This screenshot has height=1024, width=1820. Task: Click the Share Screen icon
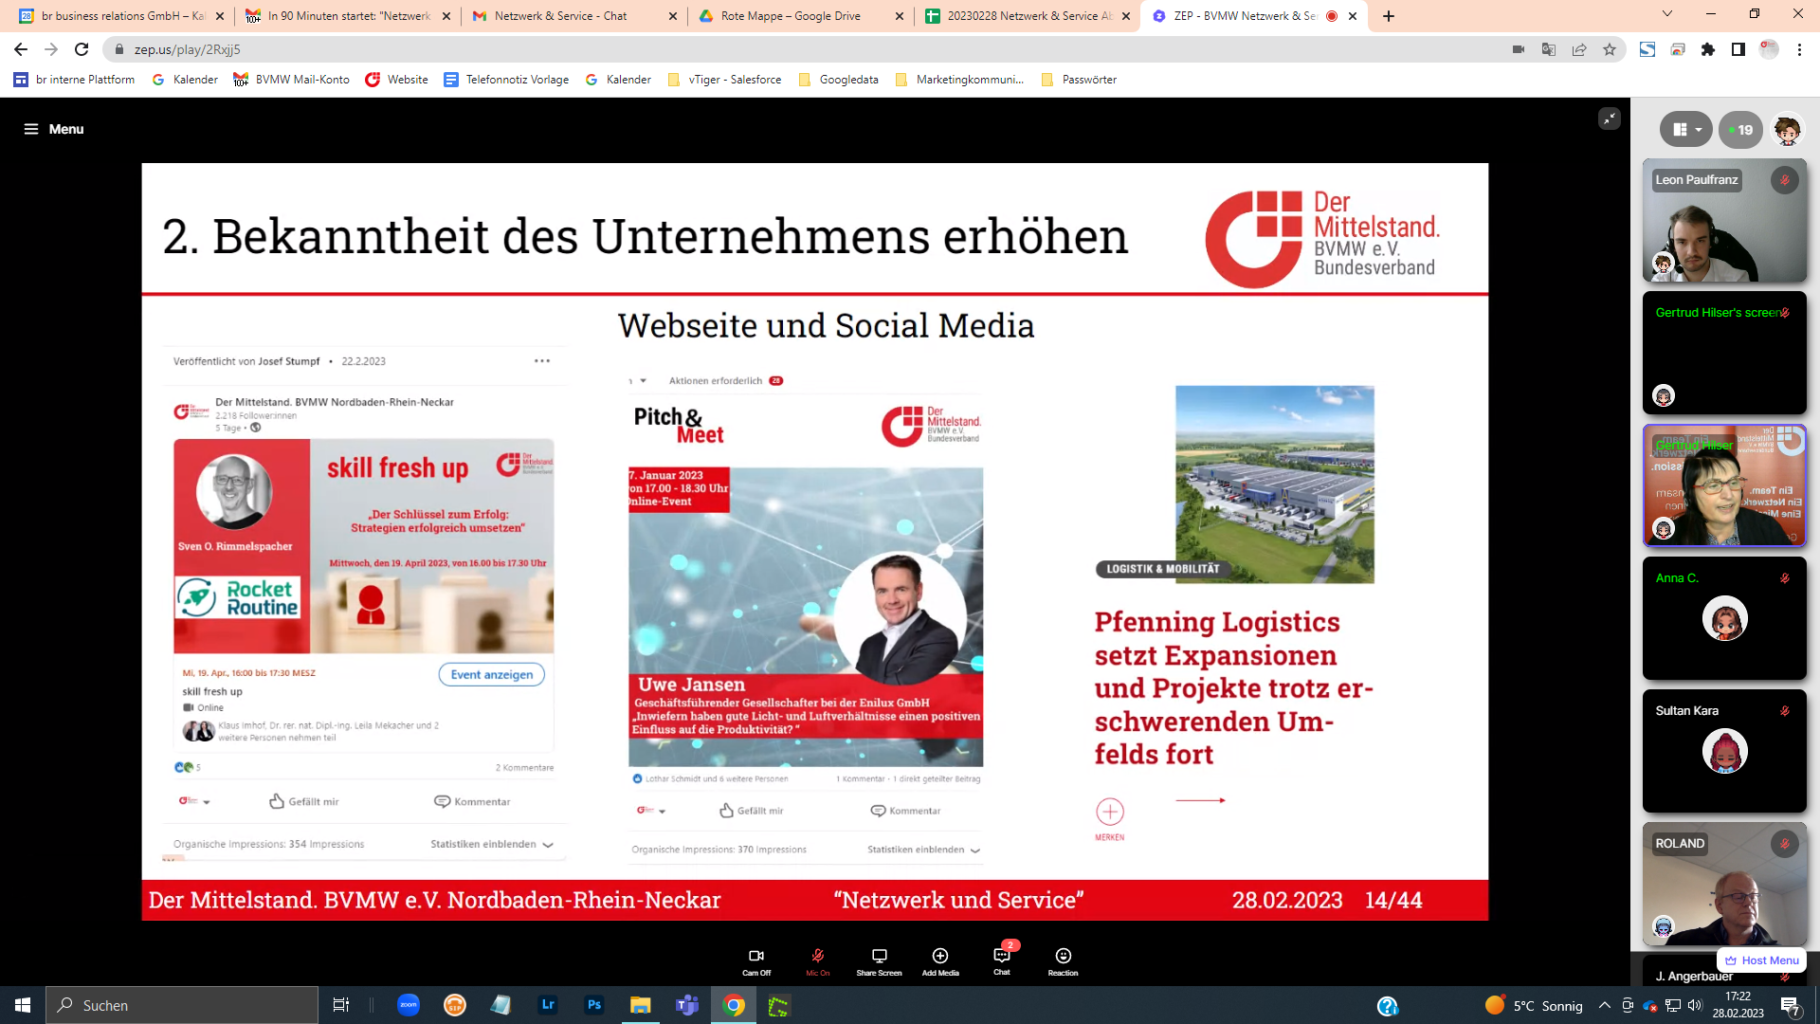click(879, 957)
